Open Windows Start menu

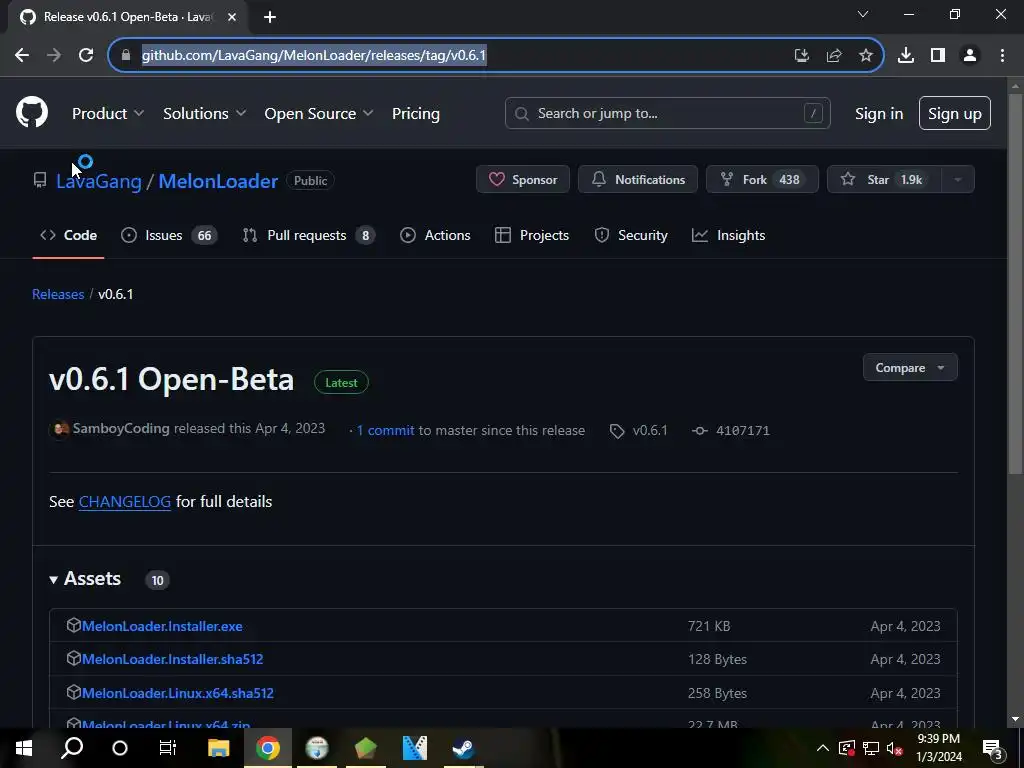tap(24, 748)
